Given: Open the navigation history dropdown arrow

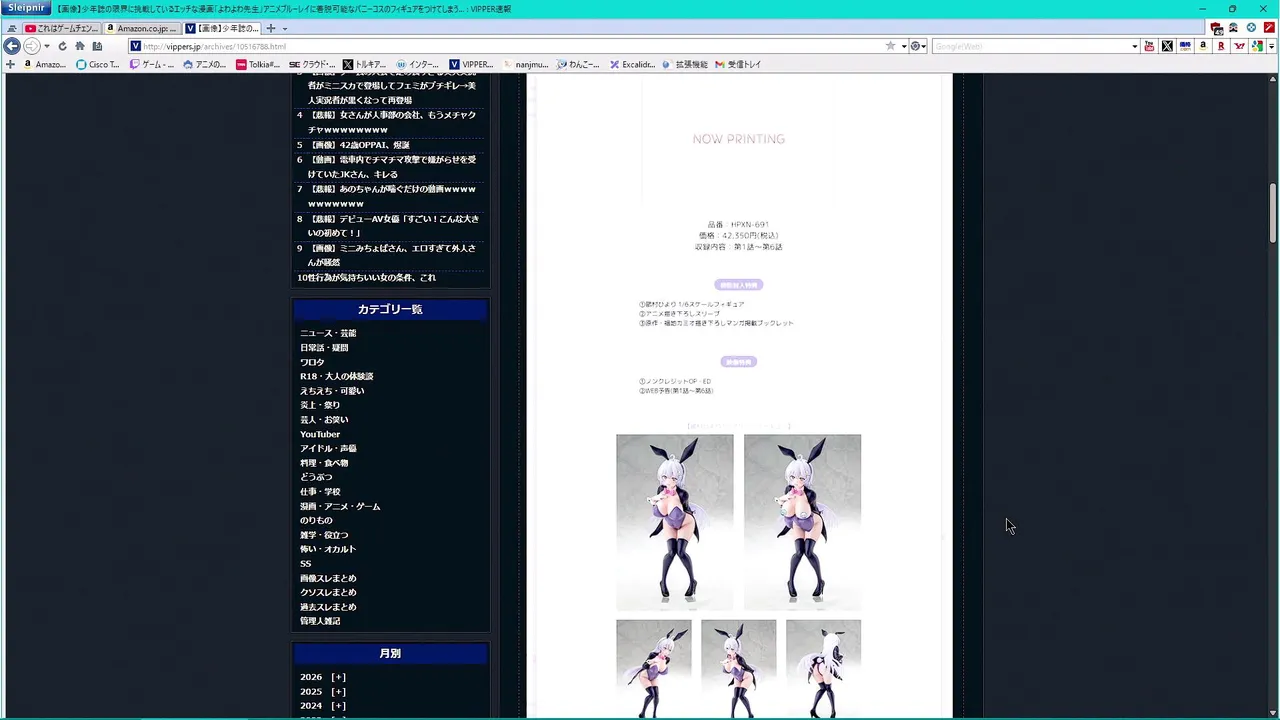Looking at the screenshot, I should 46,46.
